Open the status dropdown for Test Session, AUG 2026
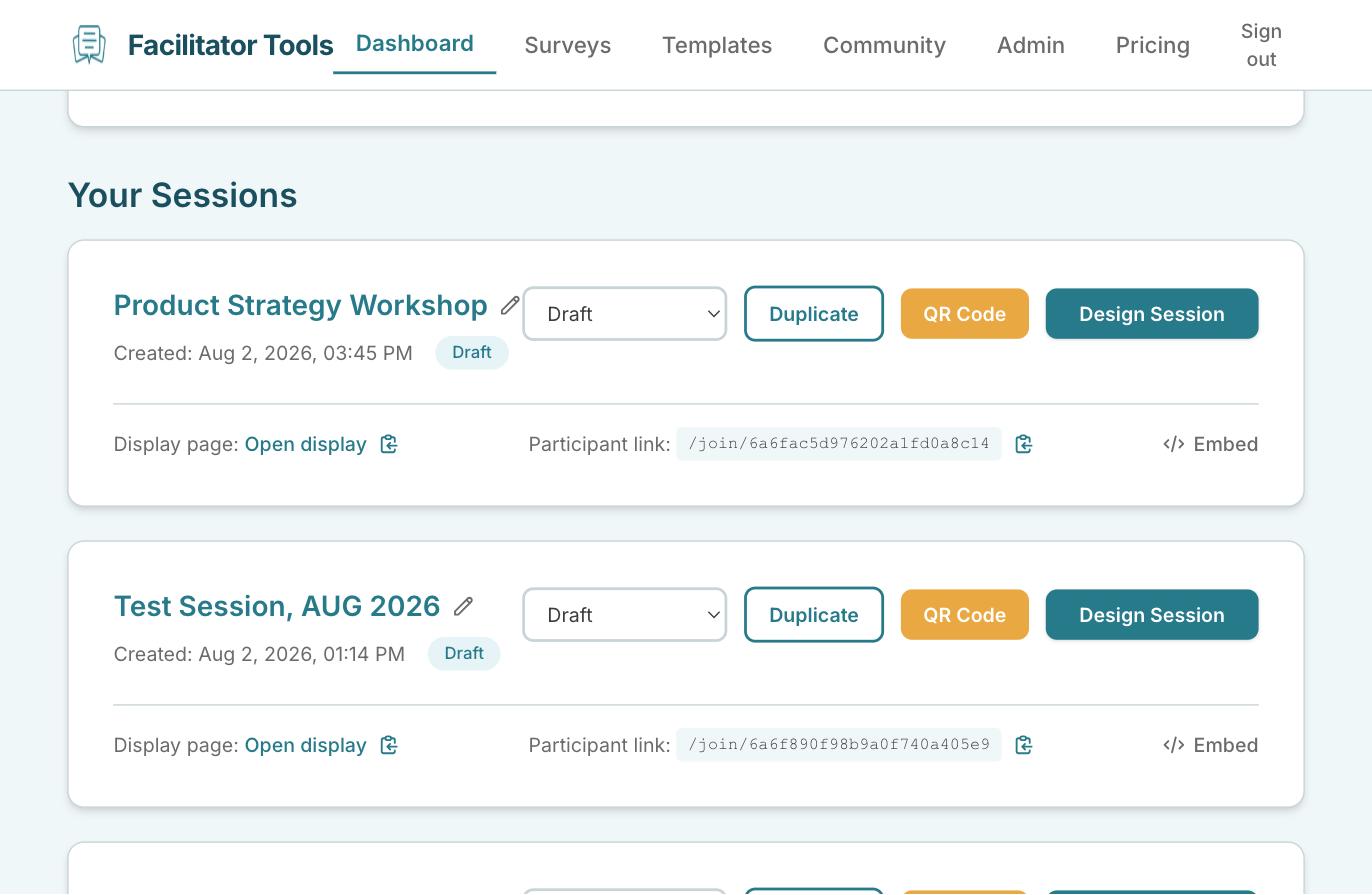 [625, 615]
